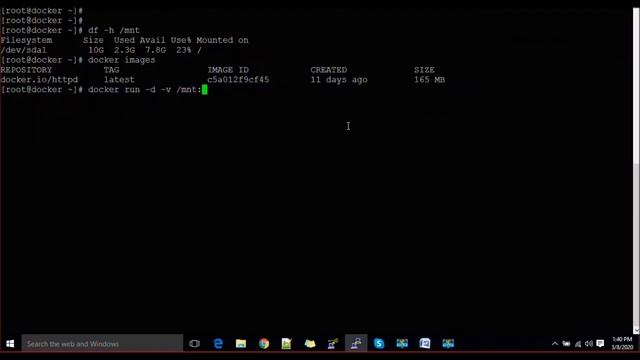The image size is (640, 360).
Task: Open the Windows Start menu
Action: tap(10, 344)
